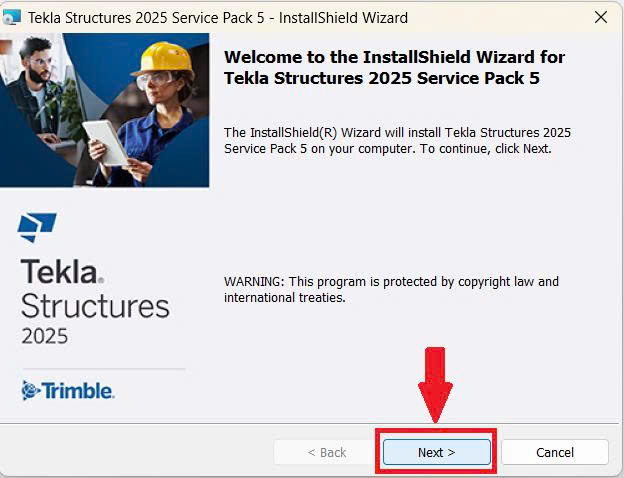The width and height of the screenshot is (624, 478).
Task: Click the InstallShield(R) description paragraph
Action: [x=397, y=140]
